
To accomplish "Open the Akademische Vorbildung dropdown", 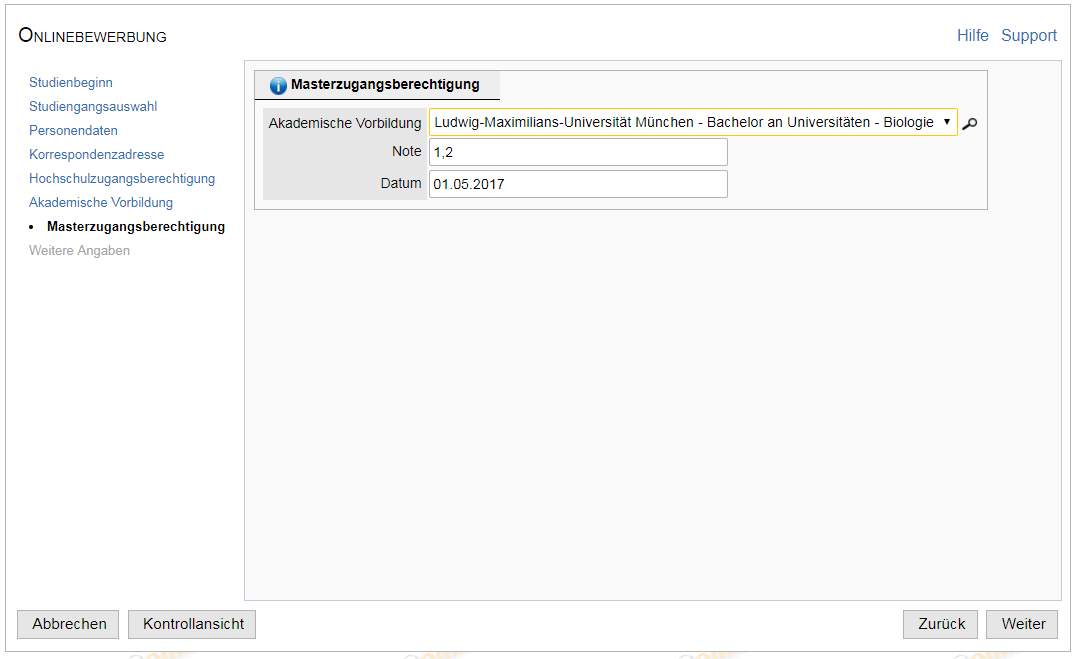I will (x=692, y=122).
